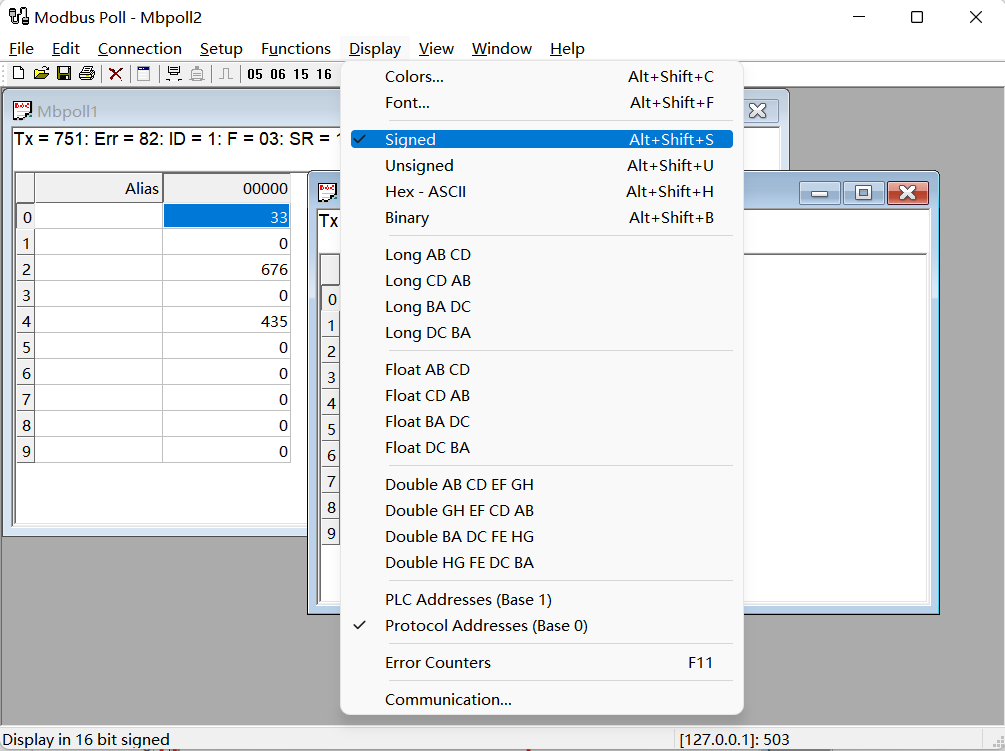Open the Window menu

point(502,49)
